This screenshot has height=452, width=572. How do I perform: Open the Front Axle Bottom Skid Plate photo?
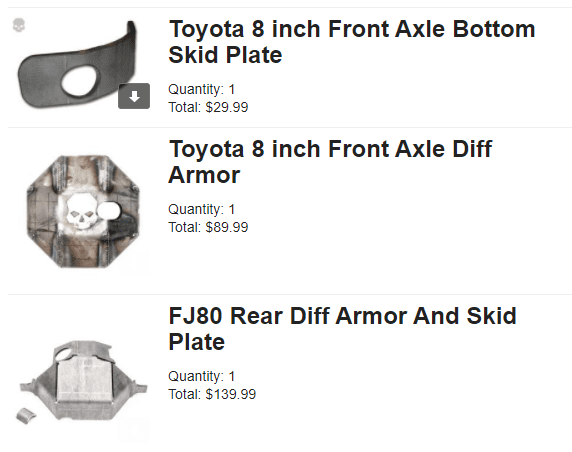tap(78, 65)
